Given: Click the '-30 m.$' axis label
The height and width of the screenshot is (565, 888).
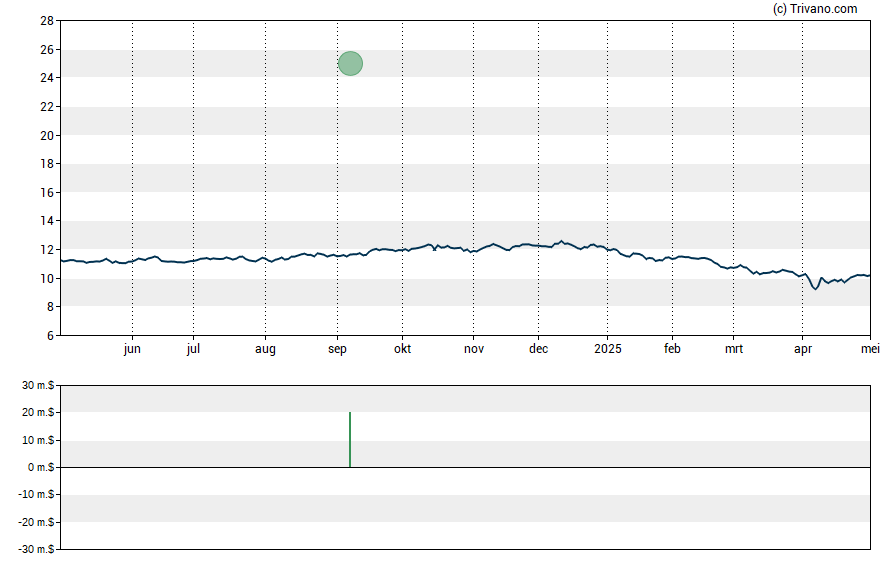Looking at the screenshot, I should click(36, 549).
